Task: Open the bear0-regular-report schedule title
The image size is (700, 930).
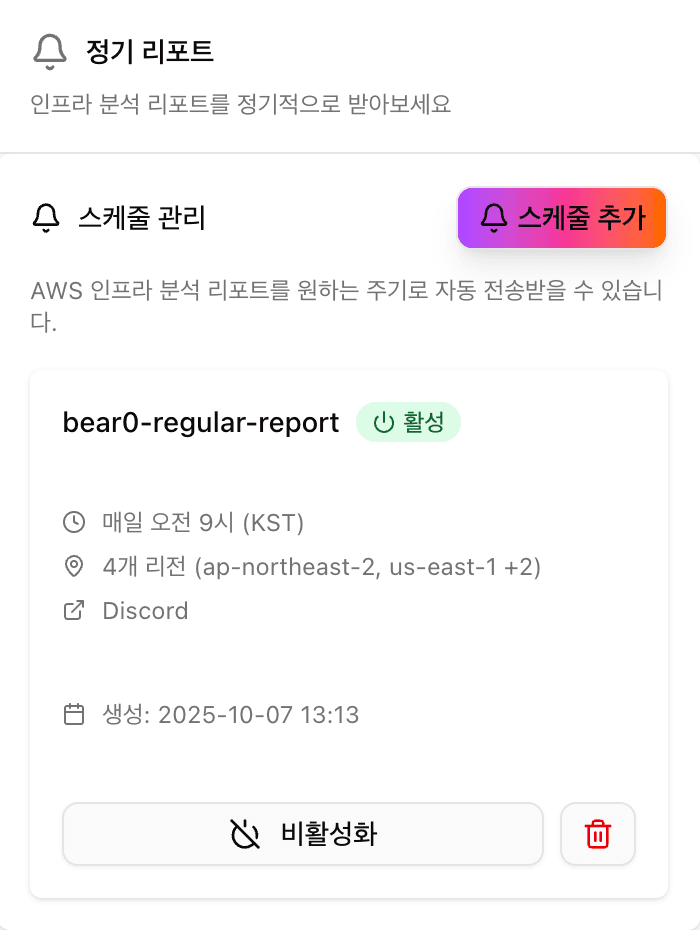Action: (x=201, y=422)
